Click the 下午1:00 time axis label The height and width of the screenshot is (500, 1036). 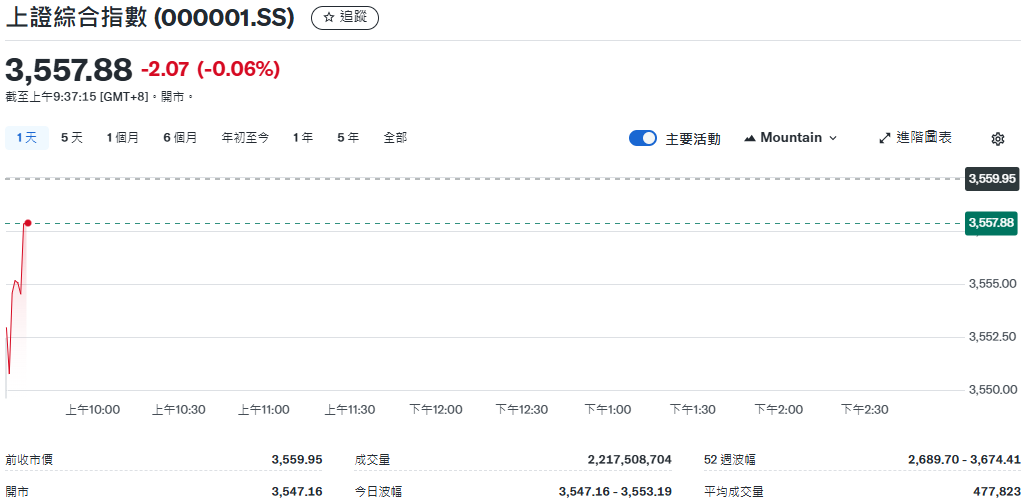(x=608, y=410)
